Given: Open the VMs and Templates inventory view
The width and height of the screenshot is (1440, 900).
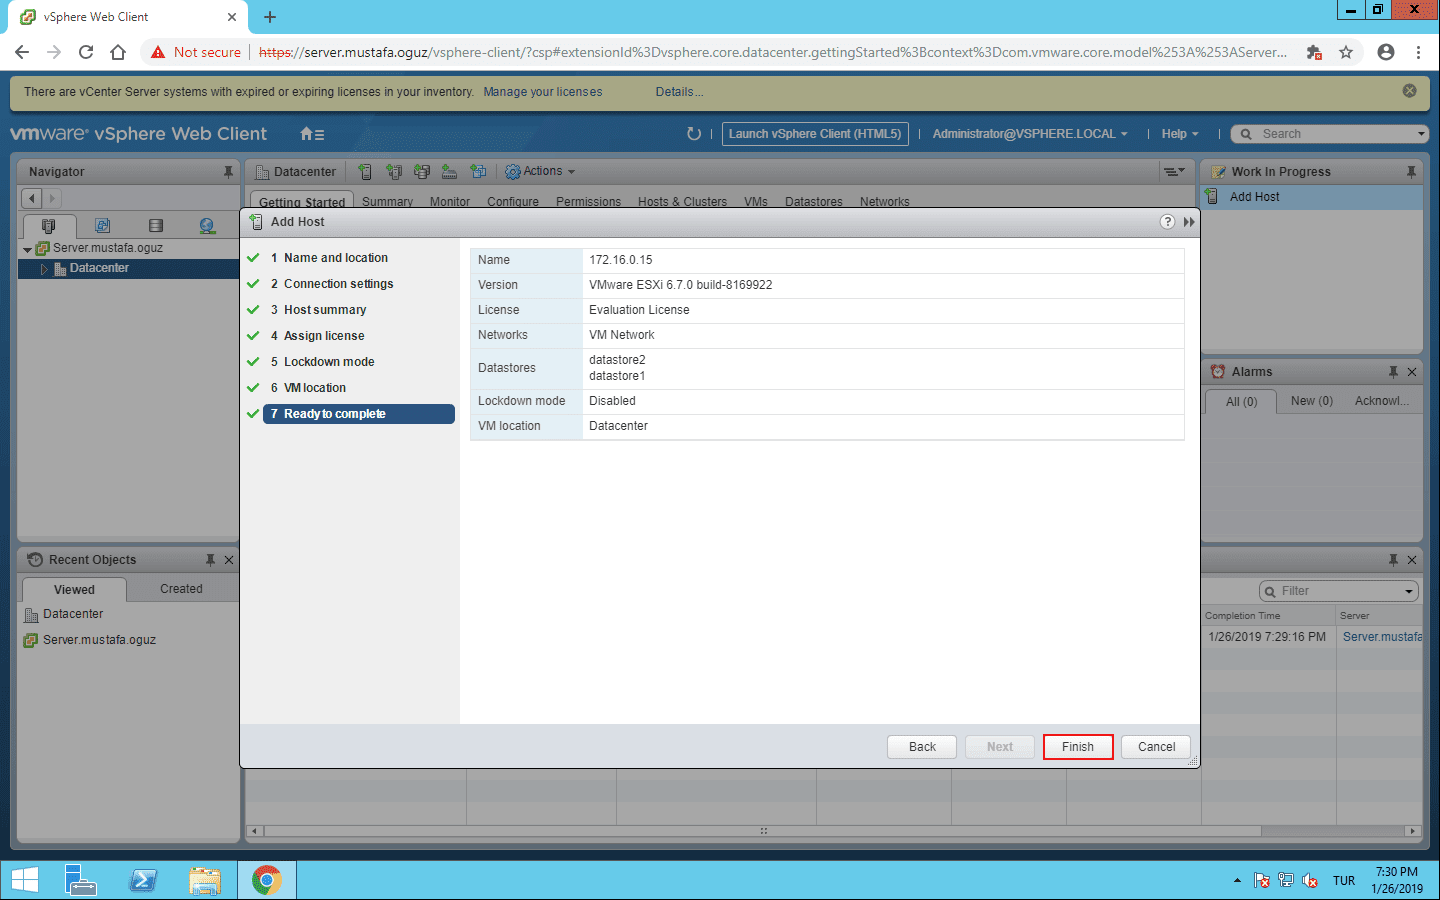Looking at the screenshot, I should [x=103, y=225].
